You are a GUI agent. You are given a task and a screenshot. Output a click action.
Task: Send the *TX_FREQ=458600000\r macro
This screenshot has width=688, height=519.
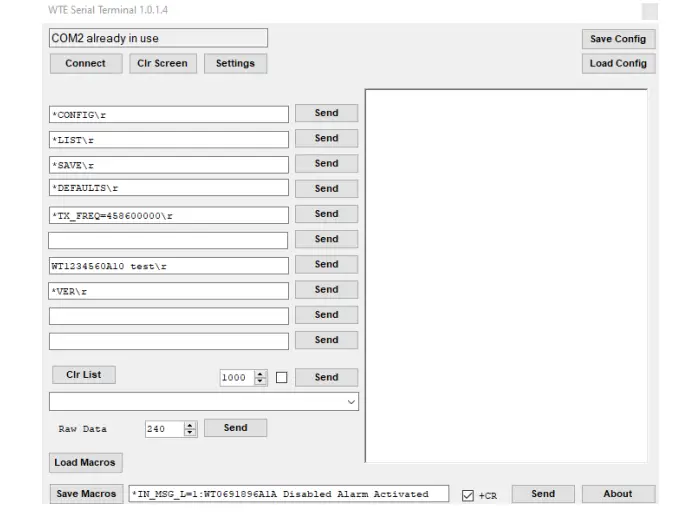[326, 214]
